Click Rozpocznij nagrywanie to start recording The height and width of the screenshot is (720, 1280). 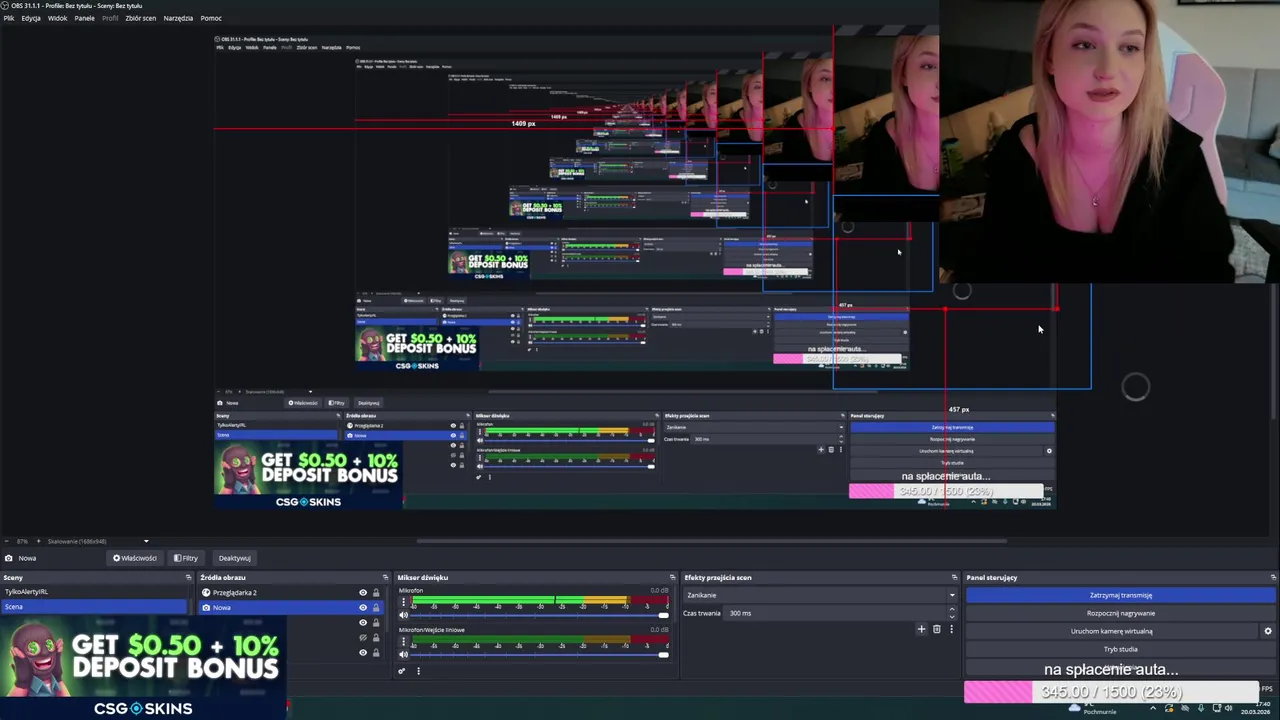click(1120, 613)
